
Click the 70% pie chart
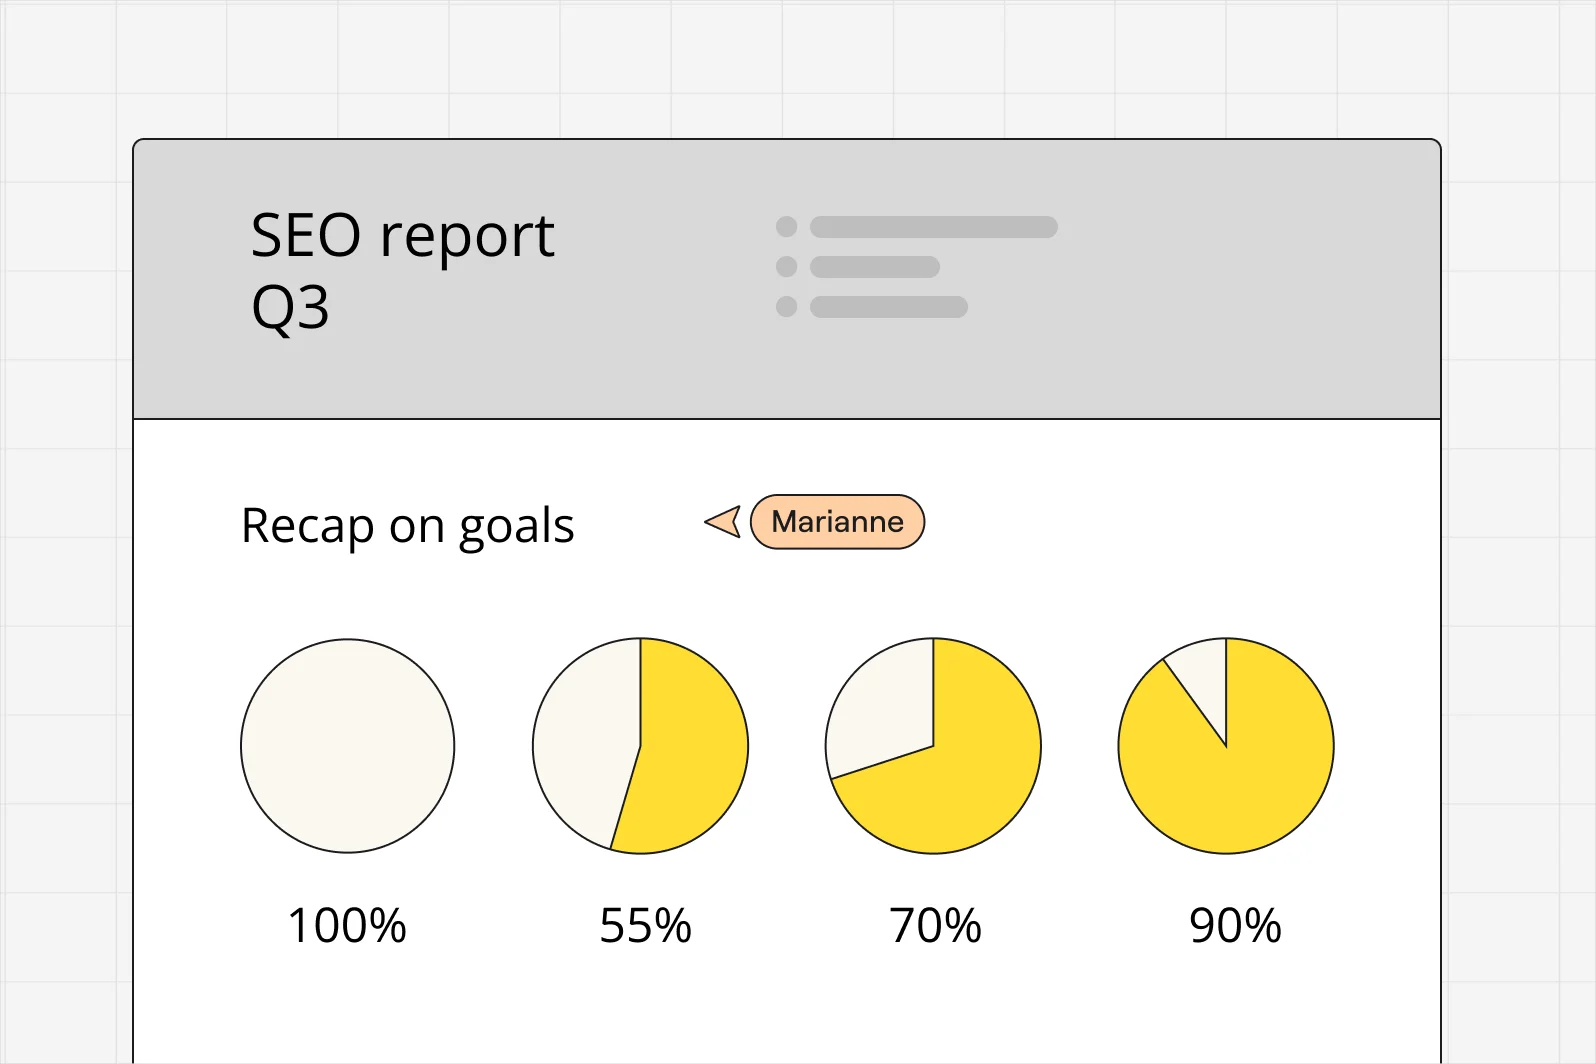tap(933, 746)
